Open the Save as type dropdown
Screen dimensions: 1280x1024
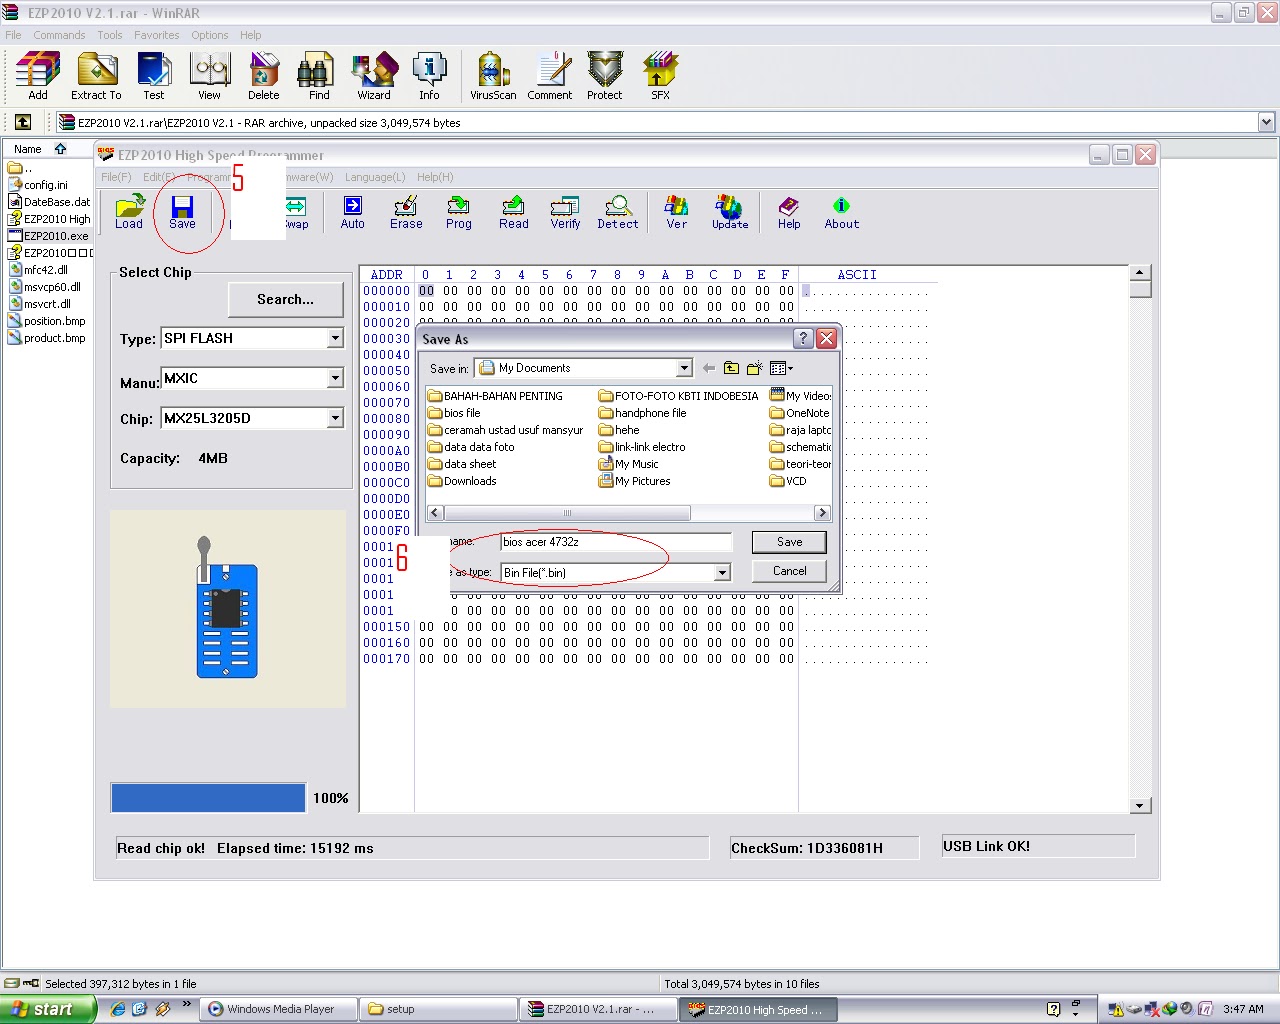click(722, 572)
